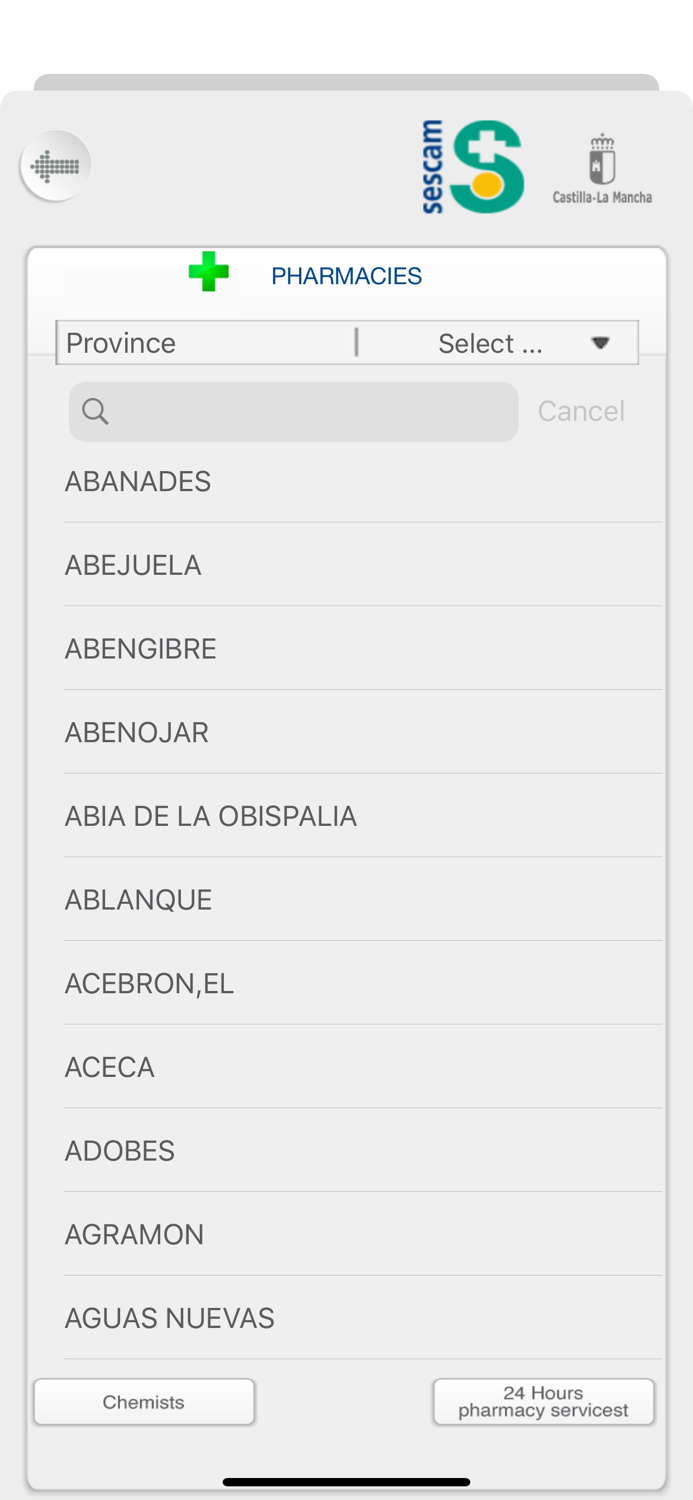
Task: Click the Province field label
Action: (x=120, y=342)
